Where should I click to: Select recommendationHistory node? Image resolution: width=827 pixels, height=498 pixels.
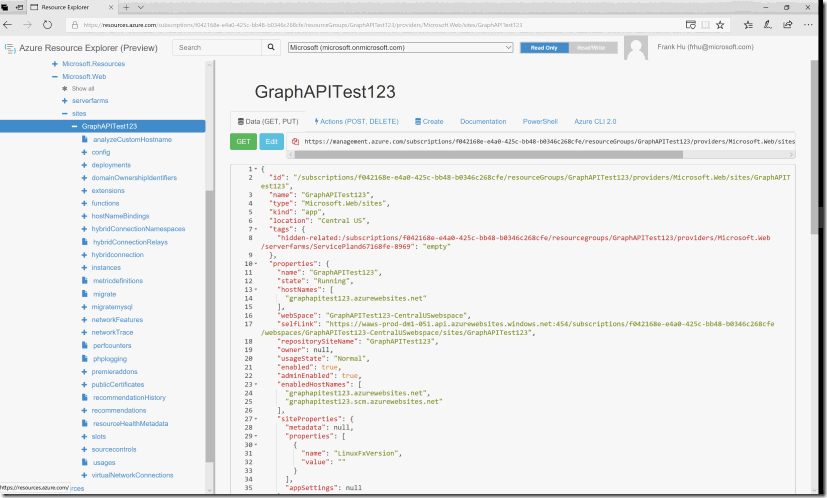point(129,398)
